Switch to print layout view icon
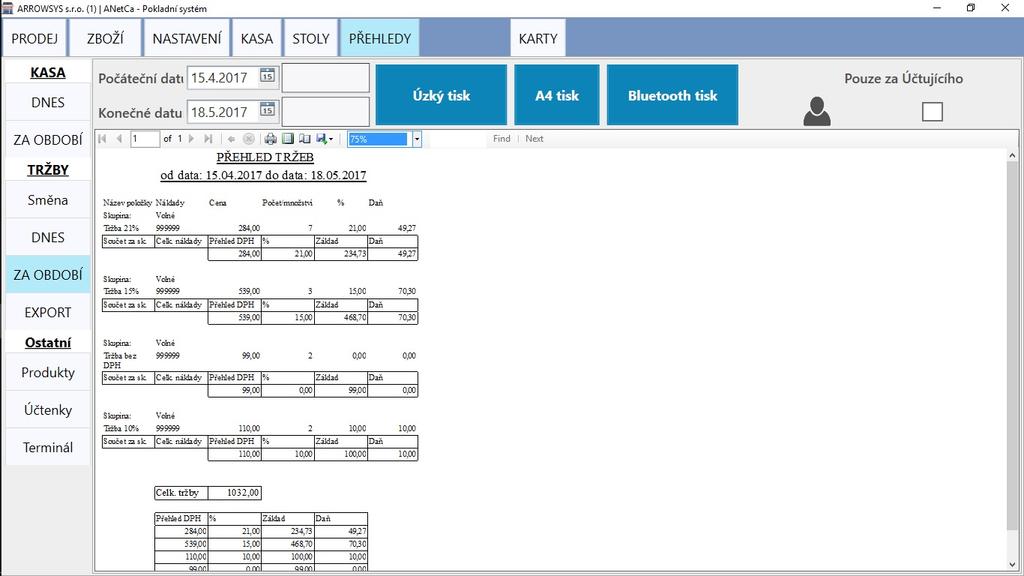 pyautogui.click(x=287, y=138)
